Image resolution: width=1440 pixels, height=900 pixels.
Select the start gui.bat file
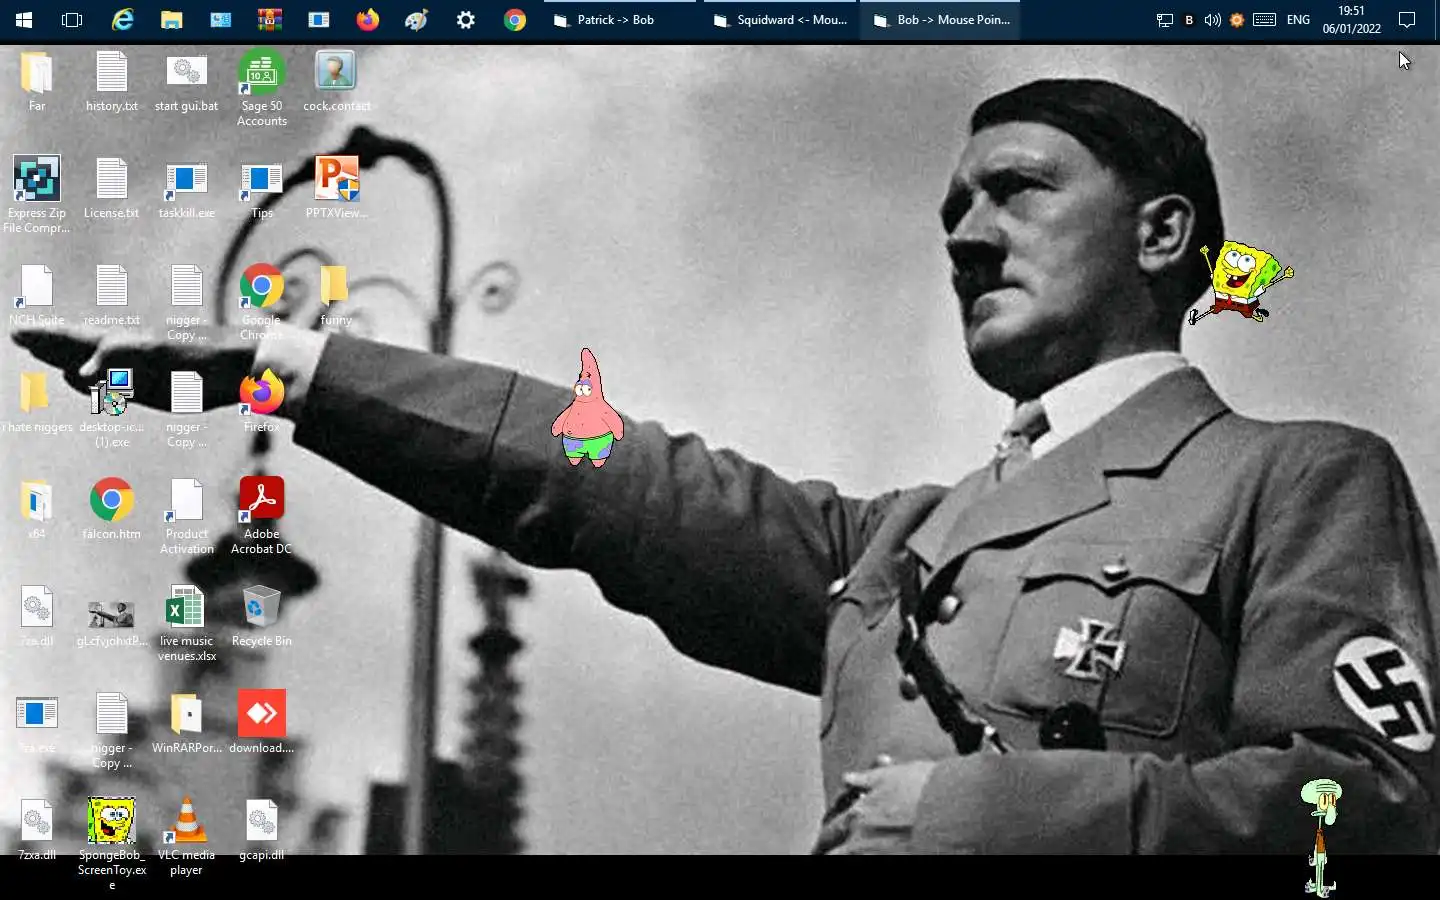tap(186, 82)
